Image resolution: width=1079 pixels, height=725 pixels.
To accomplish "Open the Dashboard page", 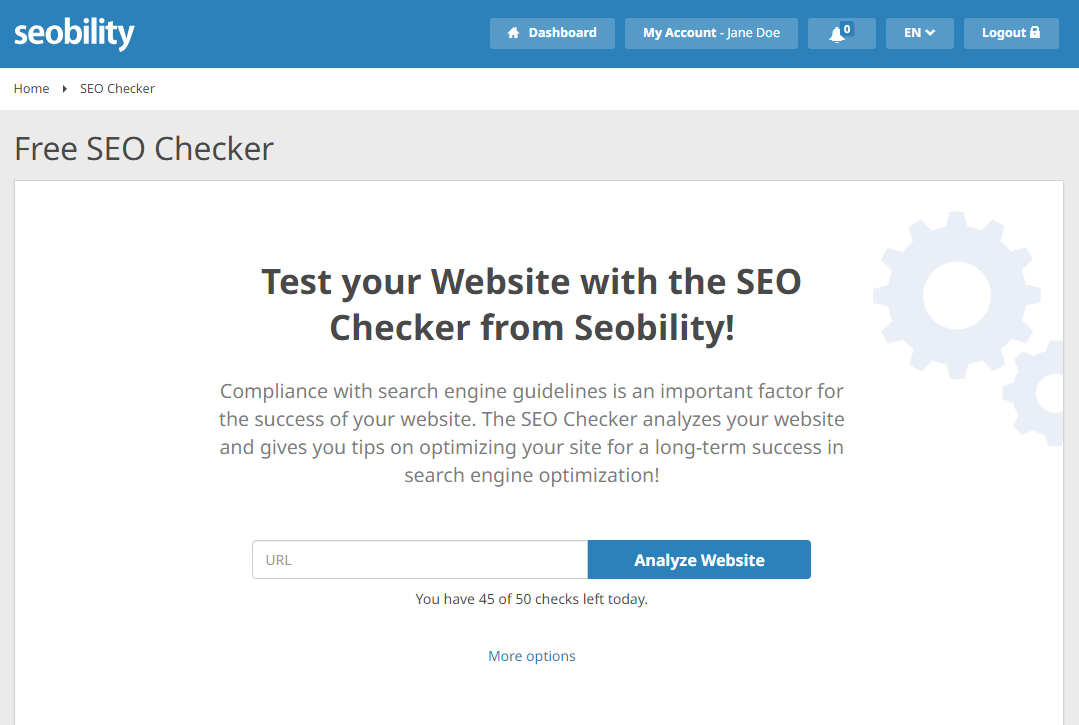I will [552, 32].
